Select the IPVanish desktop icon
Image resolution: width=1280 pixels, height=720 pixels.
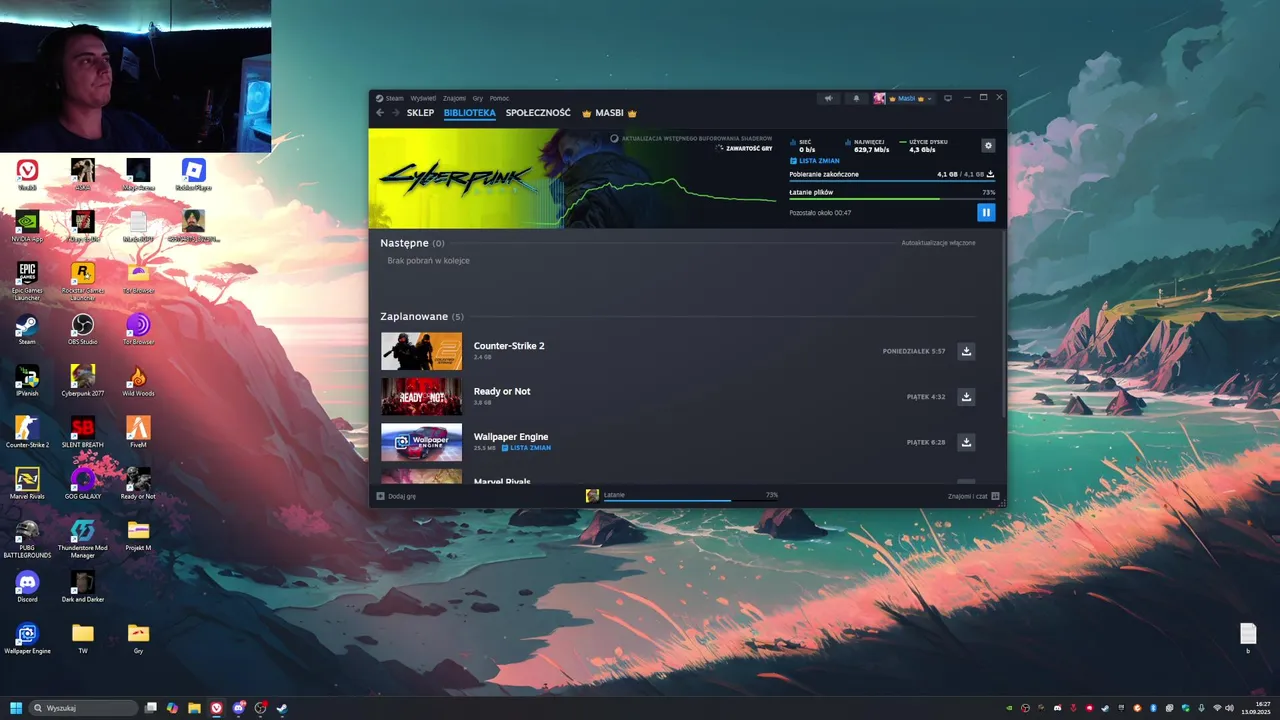coord(27,380)
